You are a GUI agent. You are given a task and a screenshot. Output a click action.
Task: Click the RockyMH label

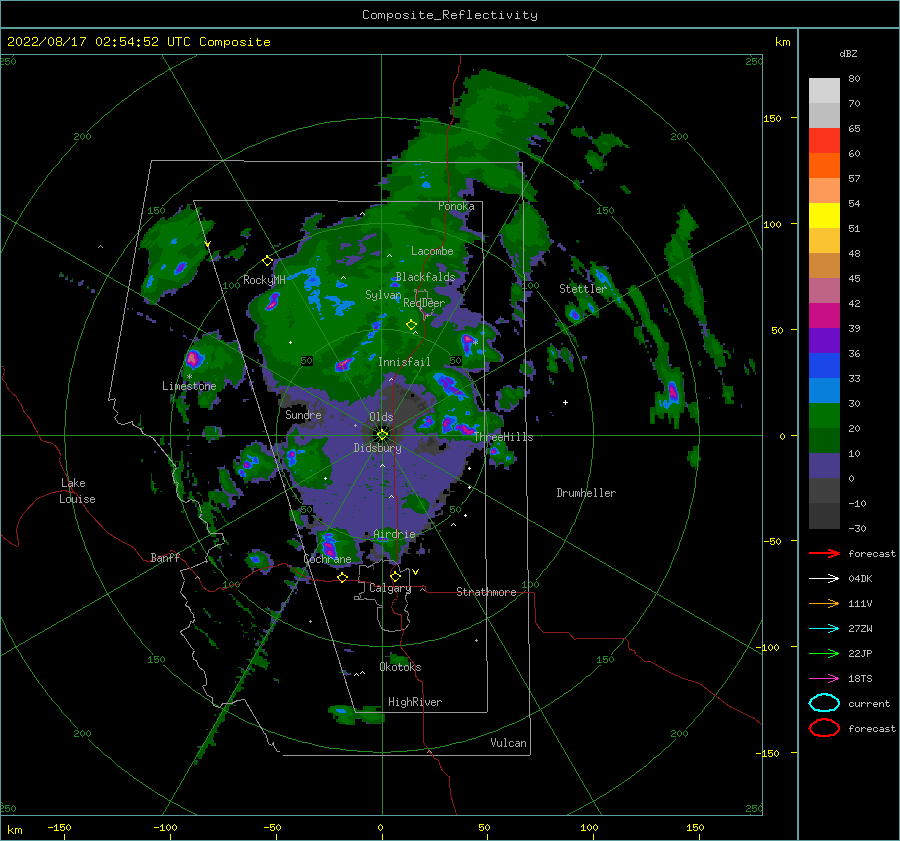tap(264, 280)
